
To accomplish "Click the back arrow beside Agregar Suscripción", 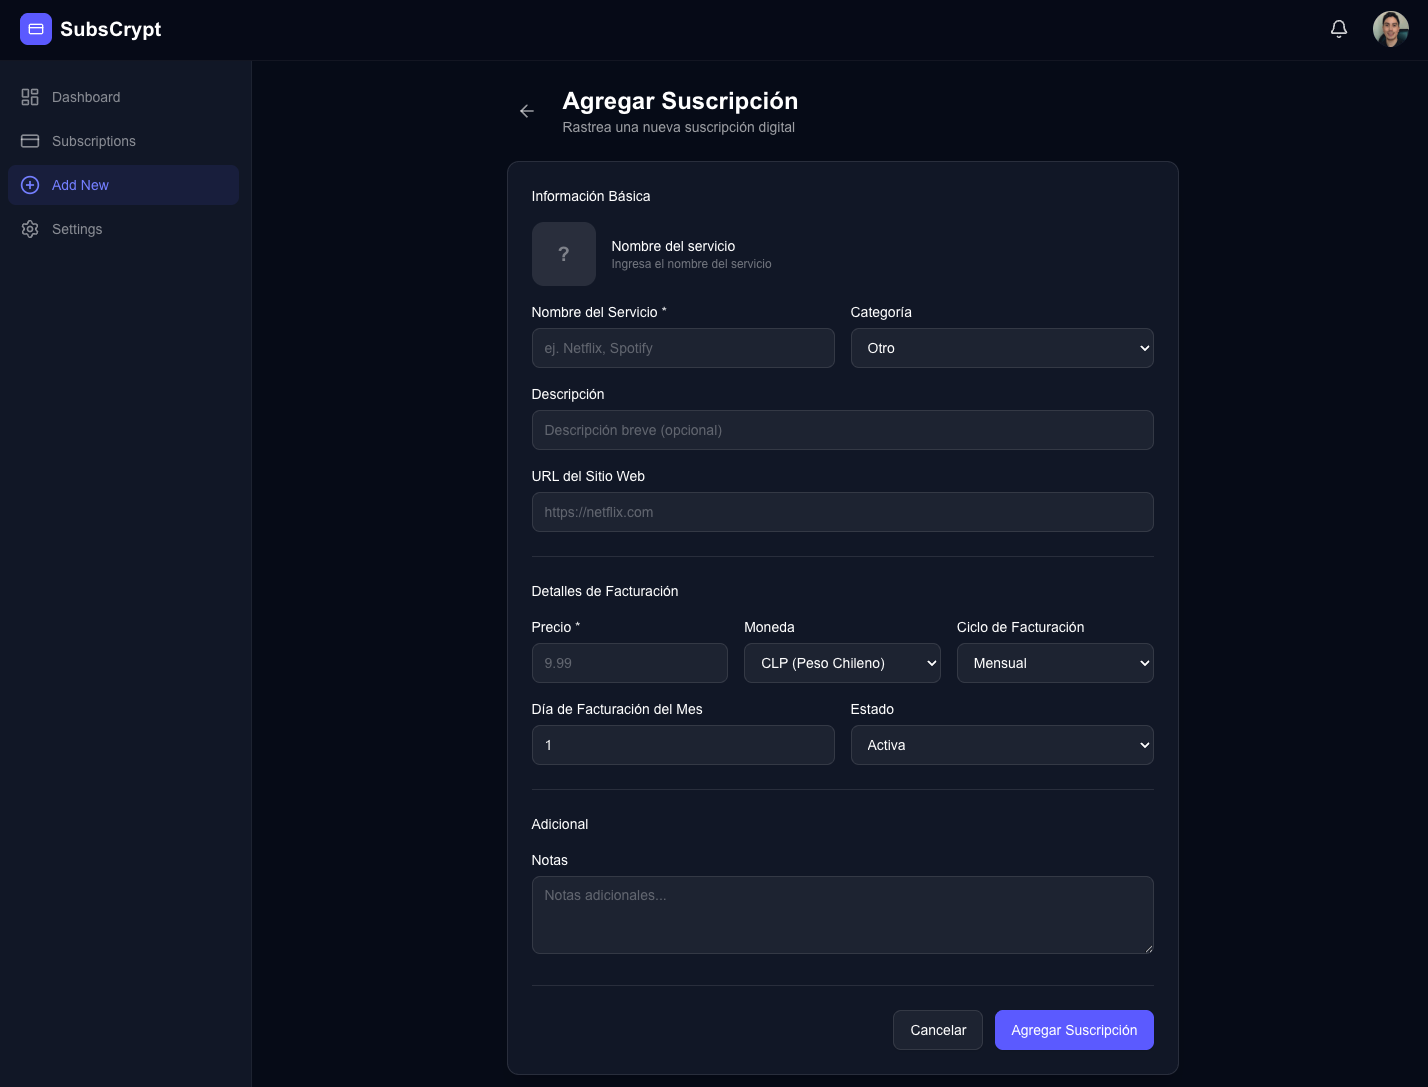I will coord(527,111).
